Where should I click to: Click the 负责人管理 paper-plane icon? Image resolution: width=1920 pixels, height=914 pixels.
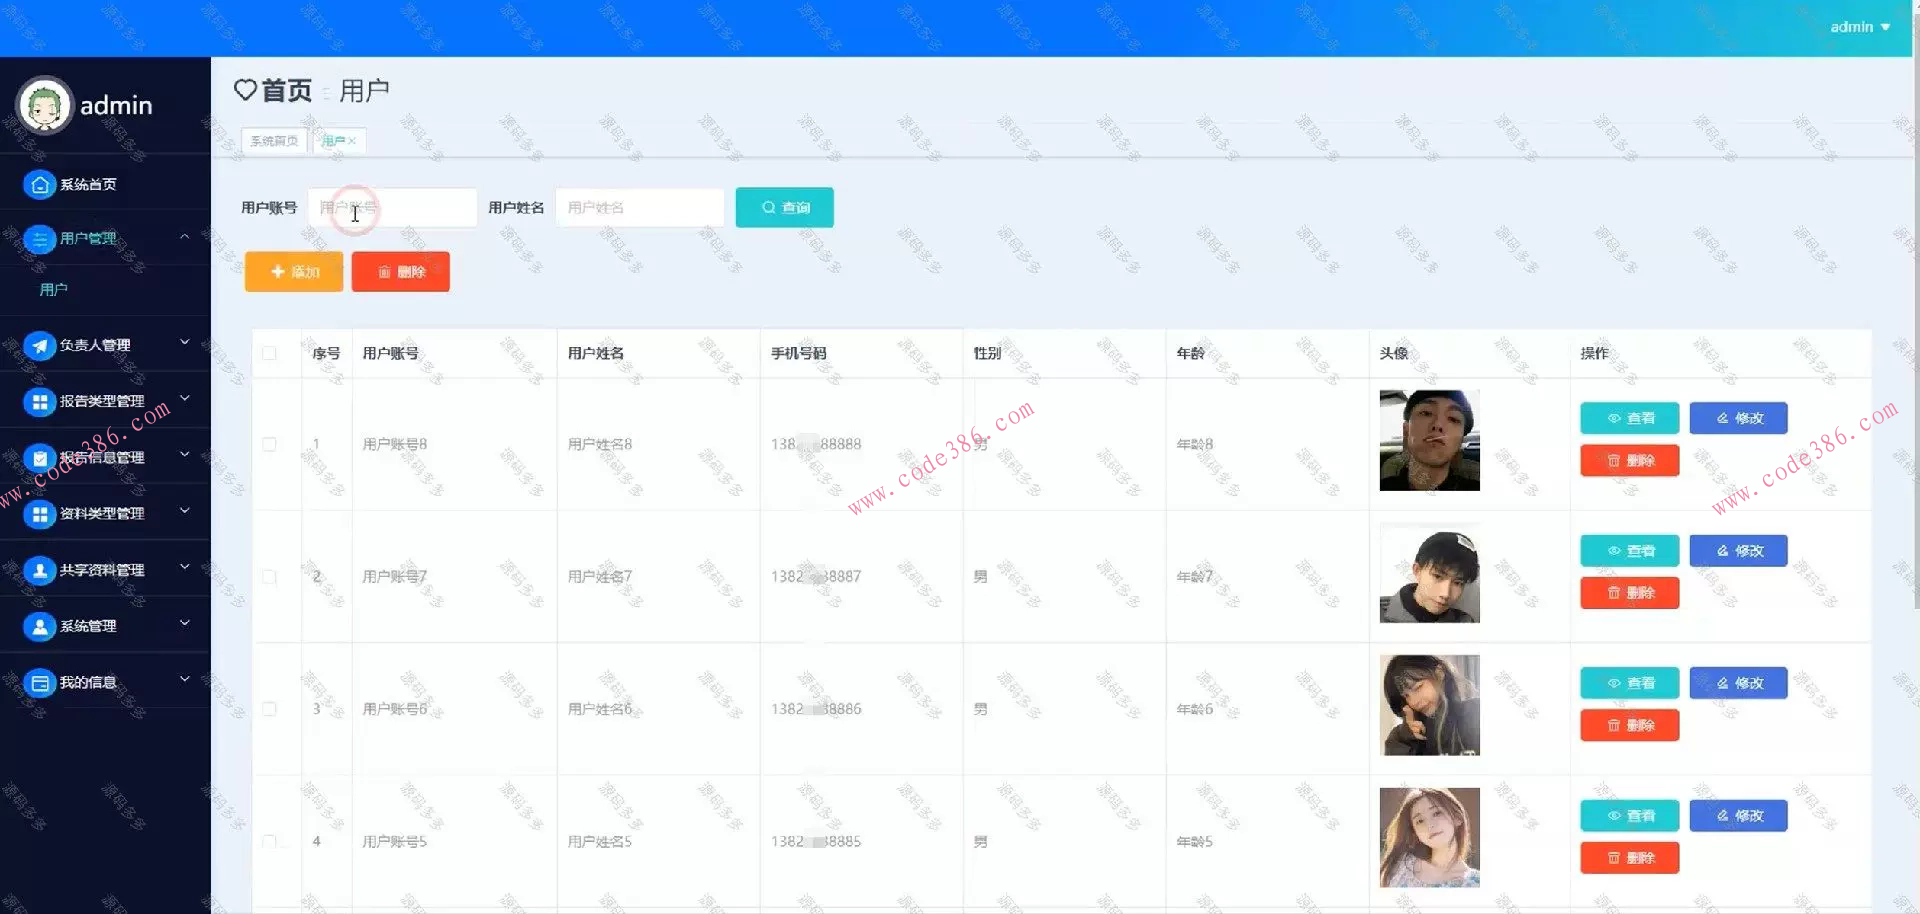tap(39, 345)
